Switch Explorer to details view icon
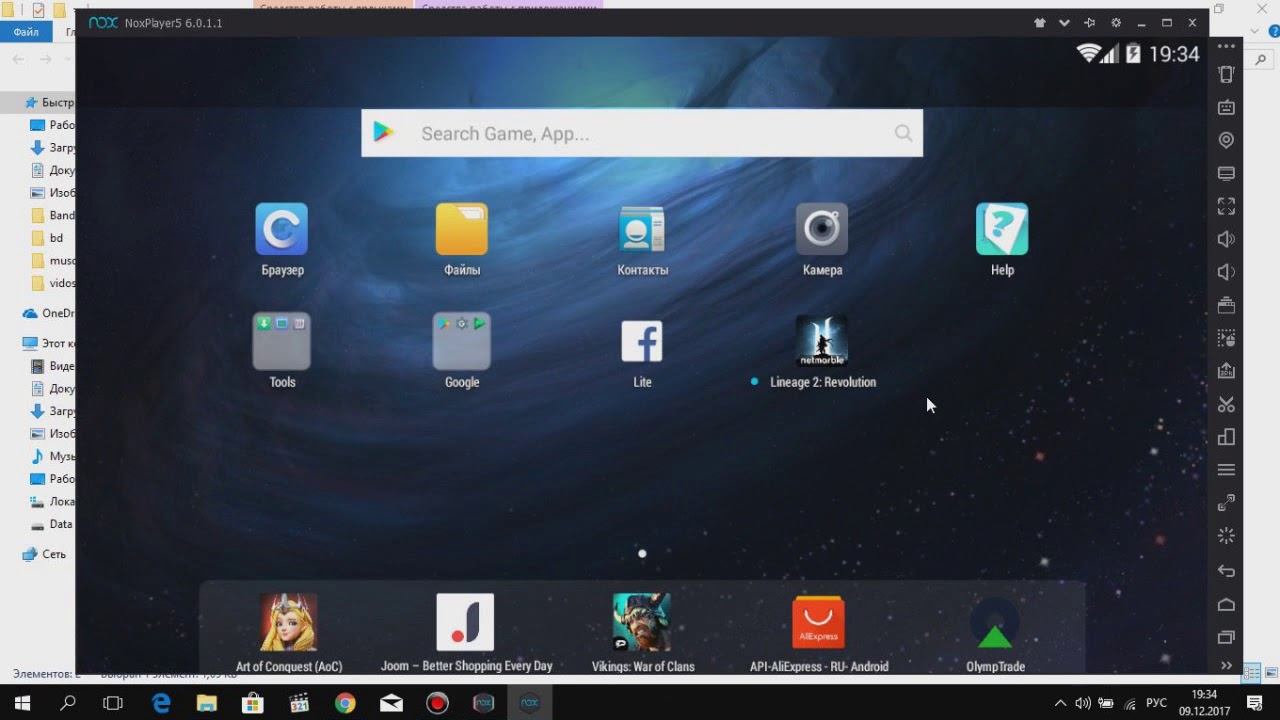 1251,673
